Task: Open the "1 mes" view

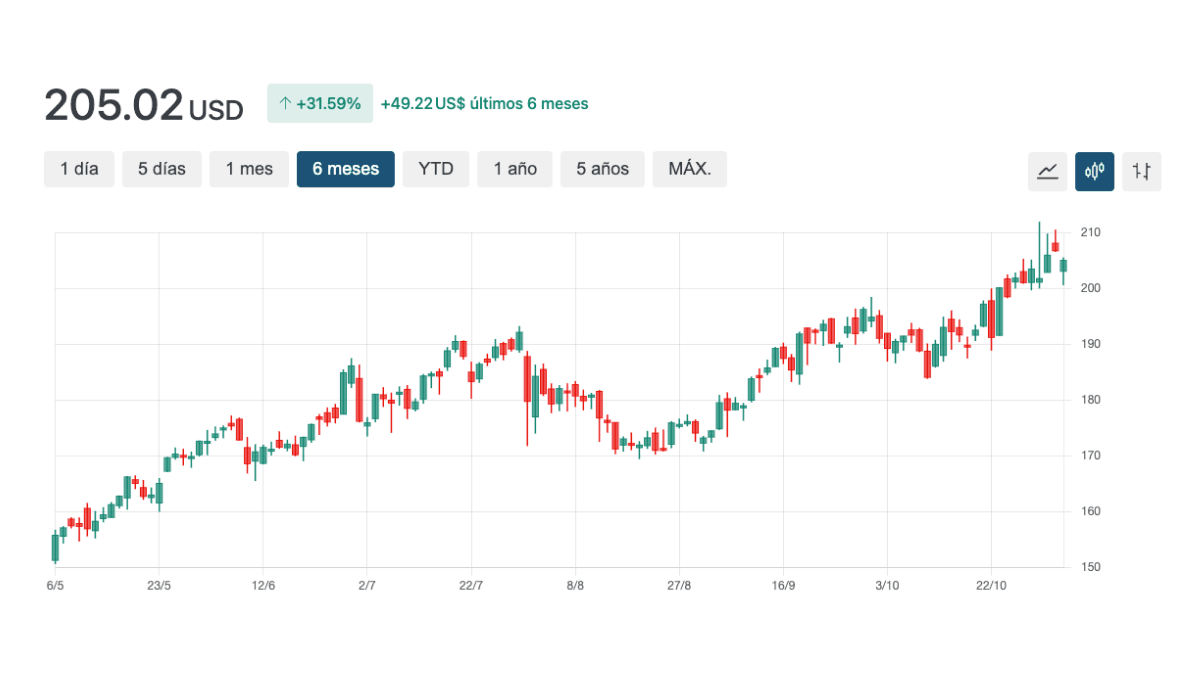Action: (x=249, y=169)
